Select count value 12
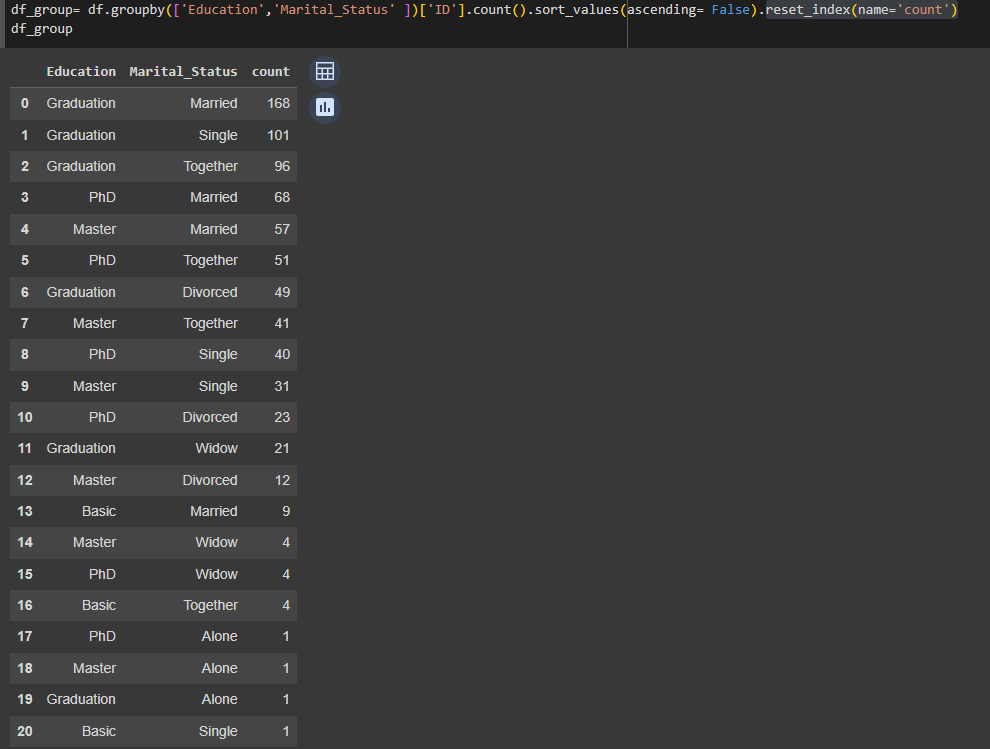 [x=282, y=480]
